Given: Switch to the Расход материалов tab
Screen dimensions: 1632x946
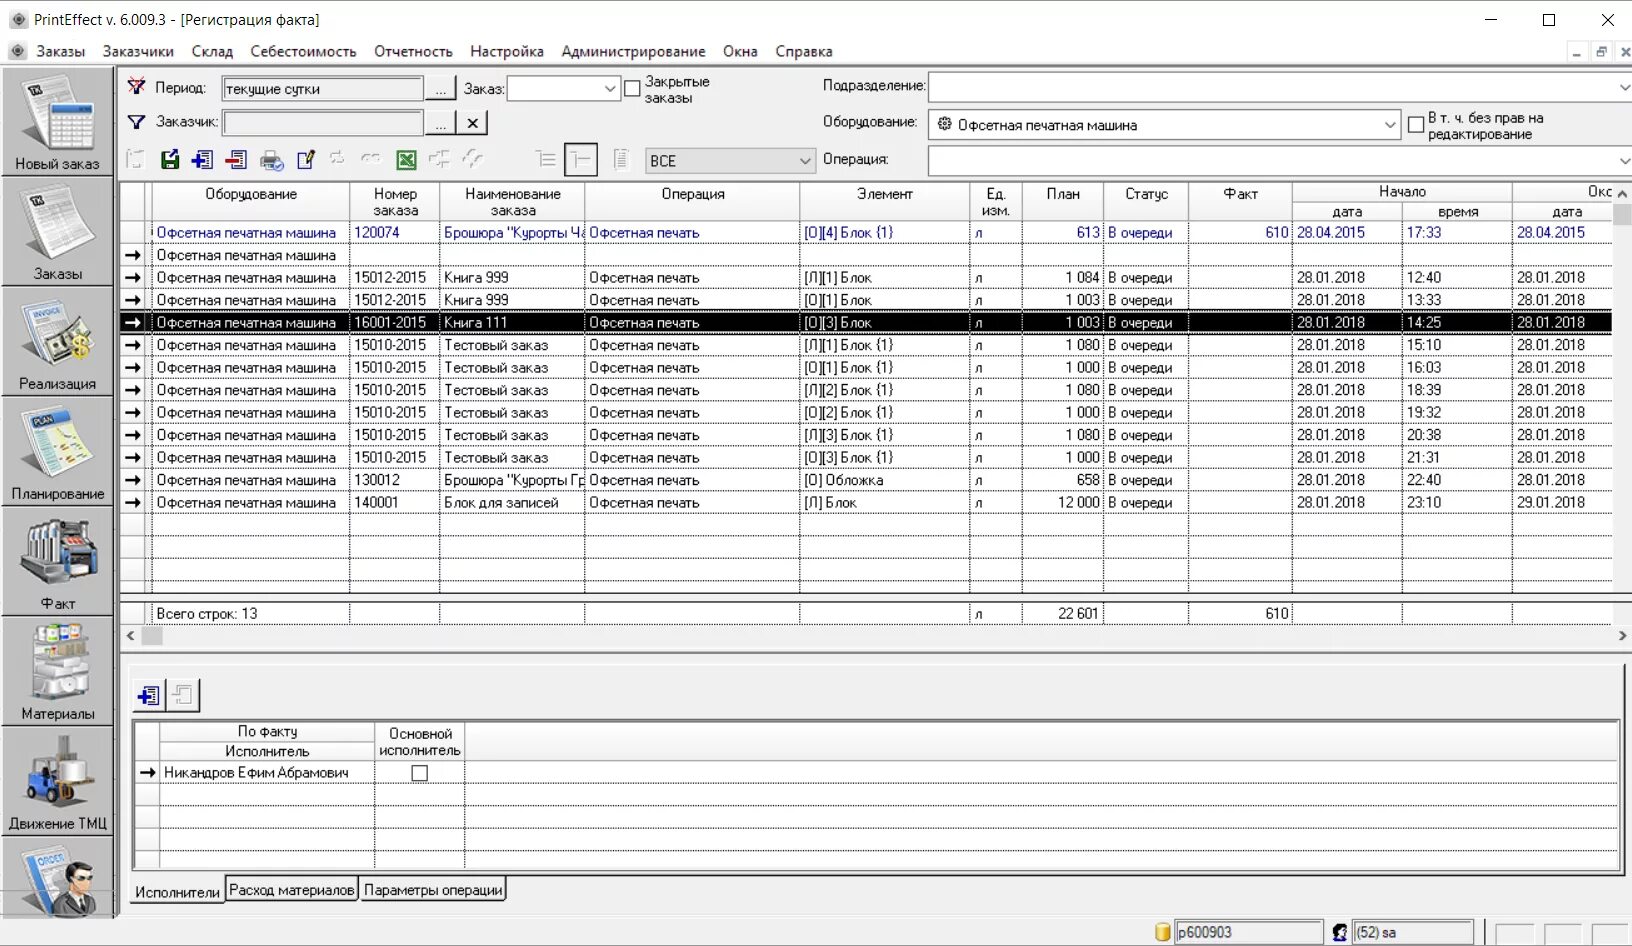Looking at the screenshot, I should pos(292,890).
